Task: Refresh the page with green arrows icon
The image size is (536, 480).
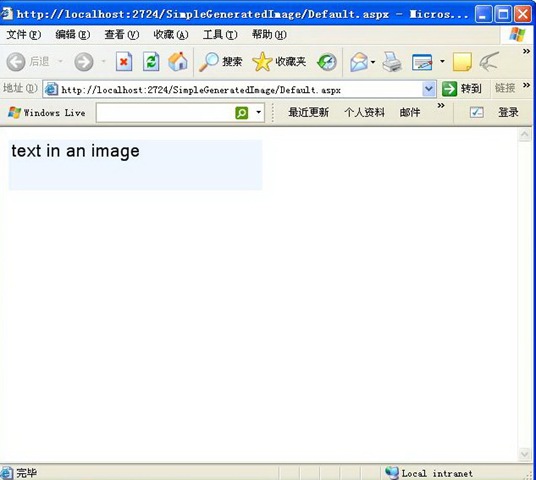Action: click(x=151, y=62)
